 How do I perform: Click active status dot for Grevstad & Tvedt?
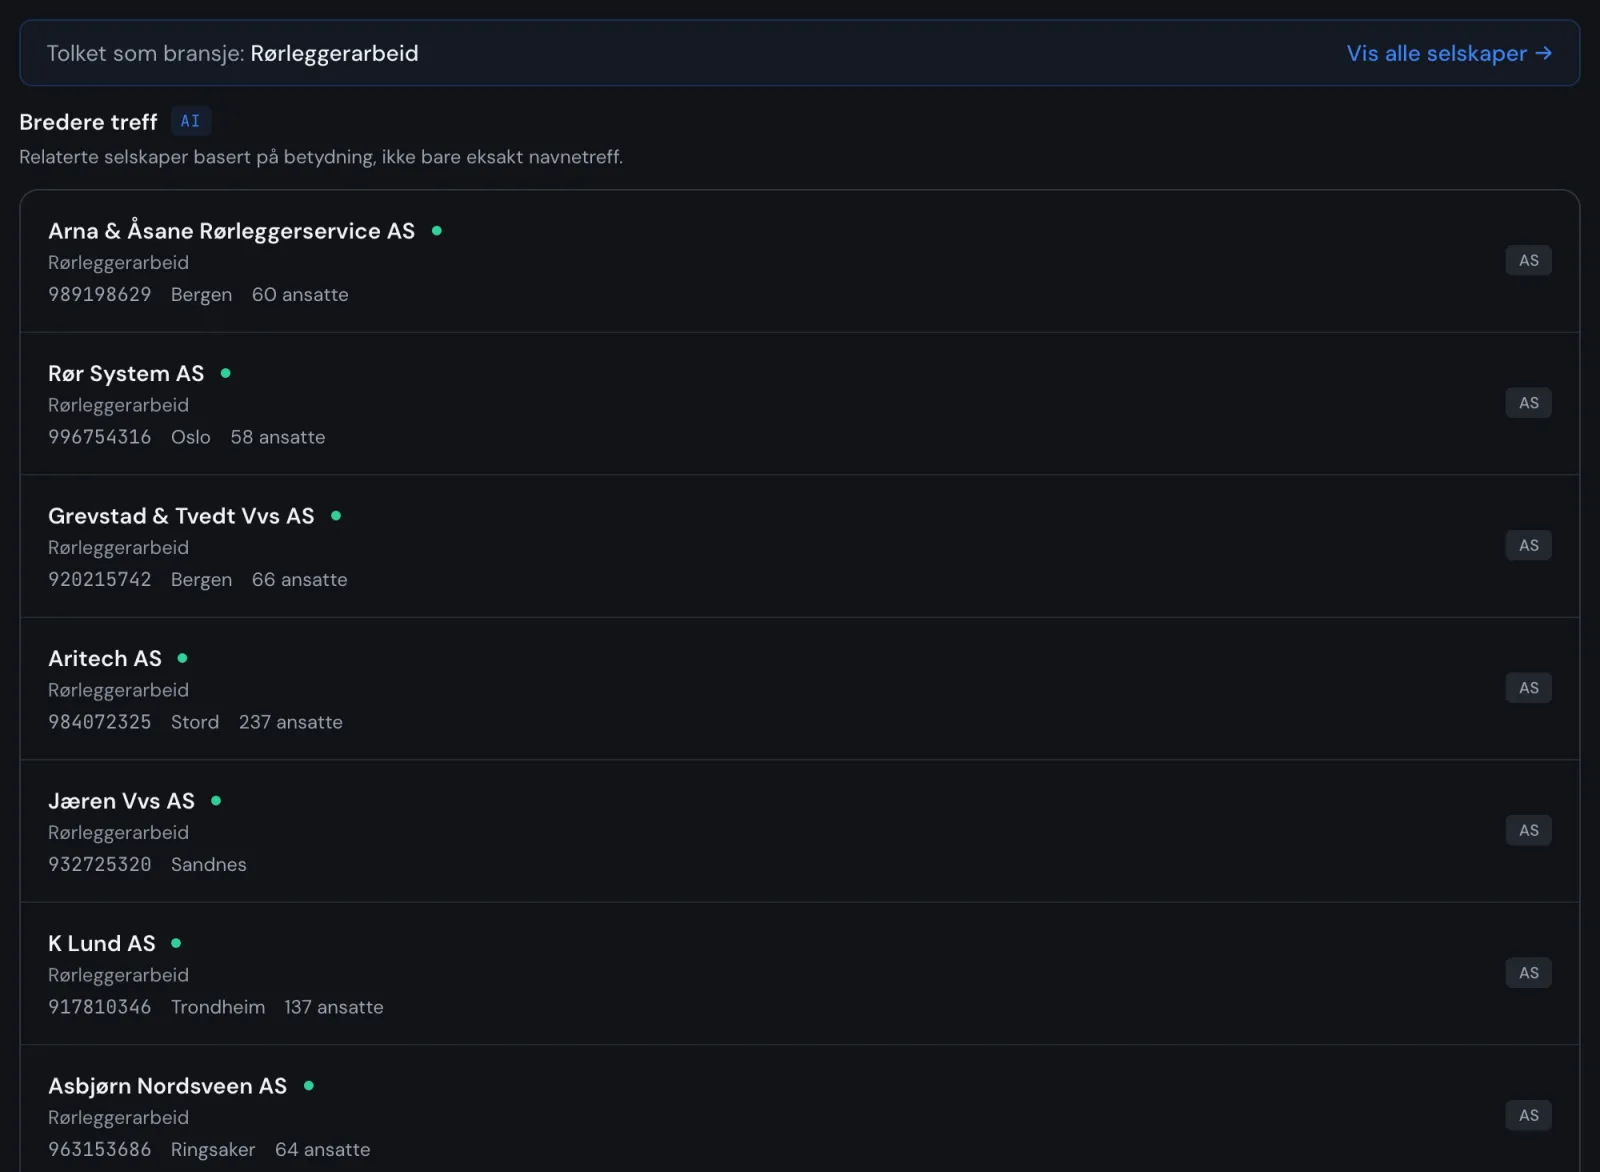336,516
